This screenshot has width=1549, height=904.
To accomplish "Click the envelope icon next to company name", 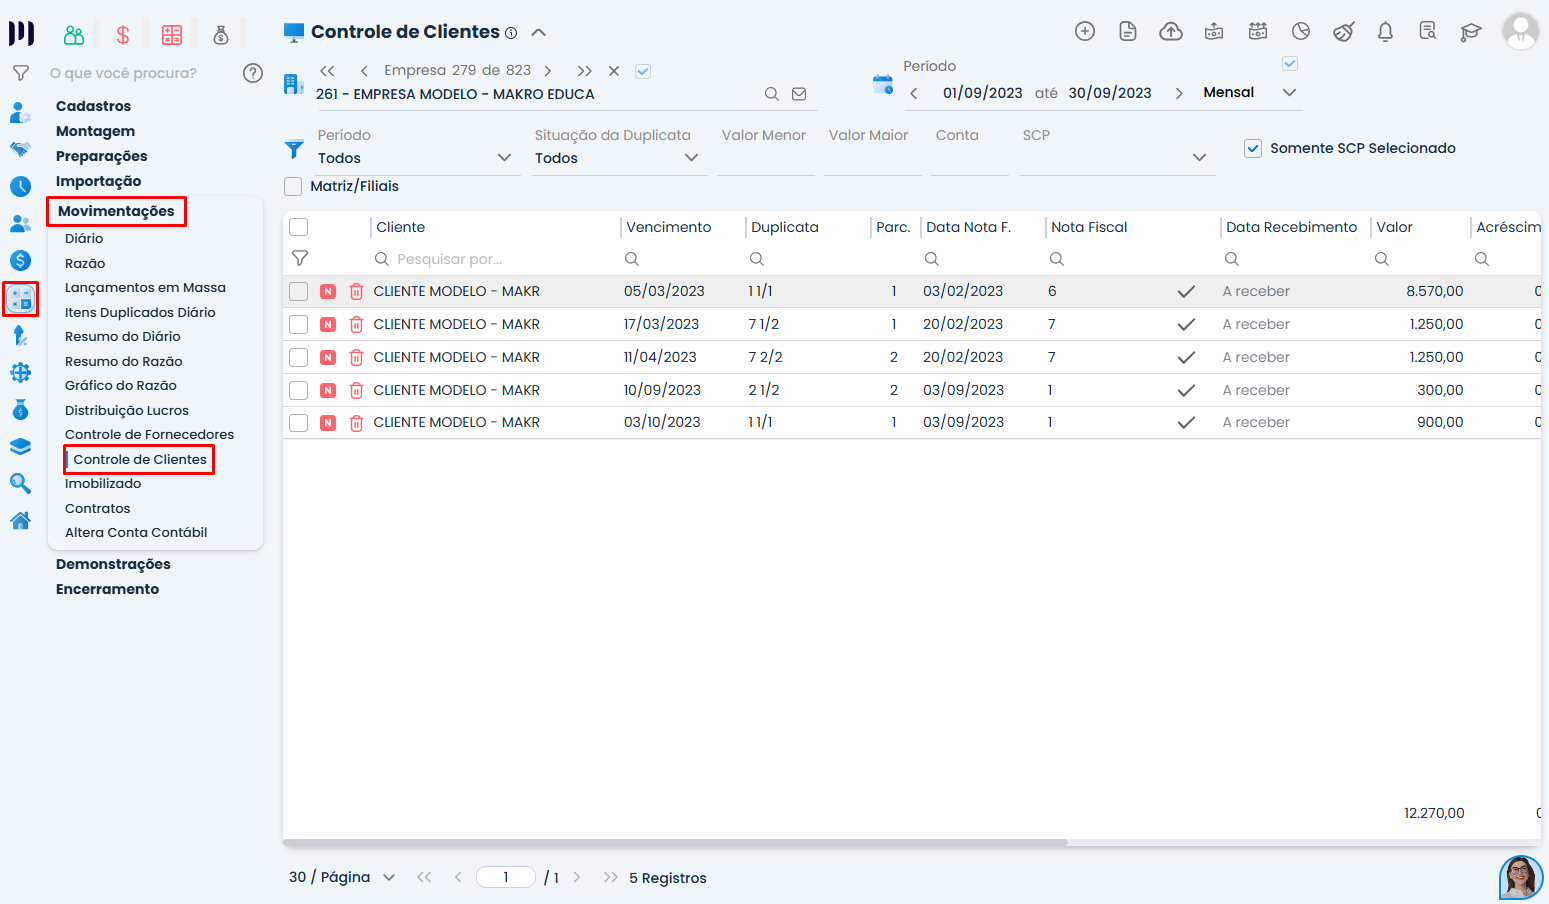I will pos(799,94).
